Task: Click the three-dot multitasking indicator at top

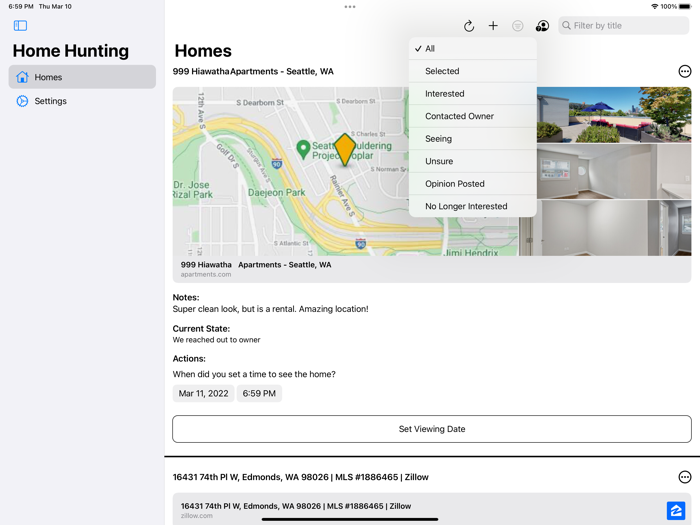Action: (350, 7)
